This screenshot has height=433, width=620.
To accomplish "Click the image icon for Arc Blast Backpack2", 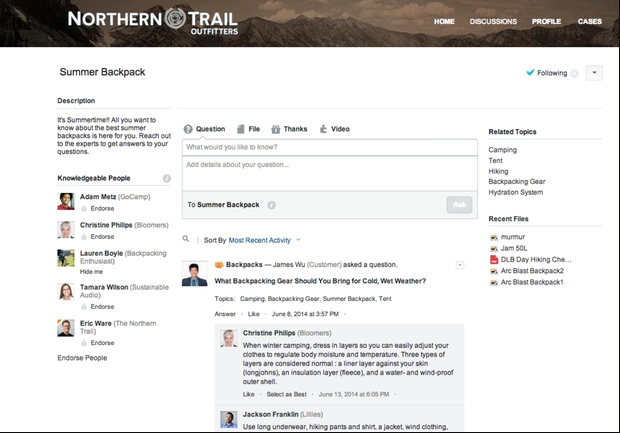I will pos(494,271).
